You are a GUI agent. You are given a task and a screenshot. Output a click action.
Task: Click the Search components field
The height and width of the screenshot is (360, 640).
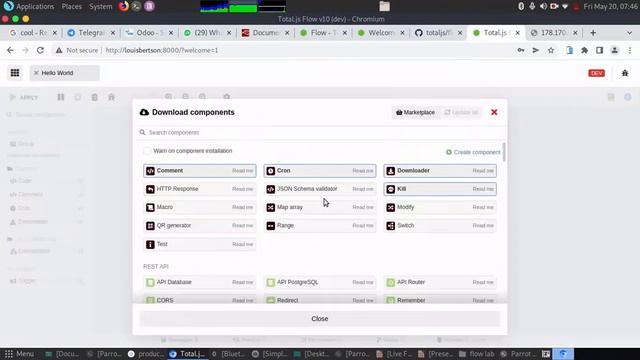coord(320,133)
